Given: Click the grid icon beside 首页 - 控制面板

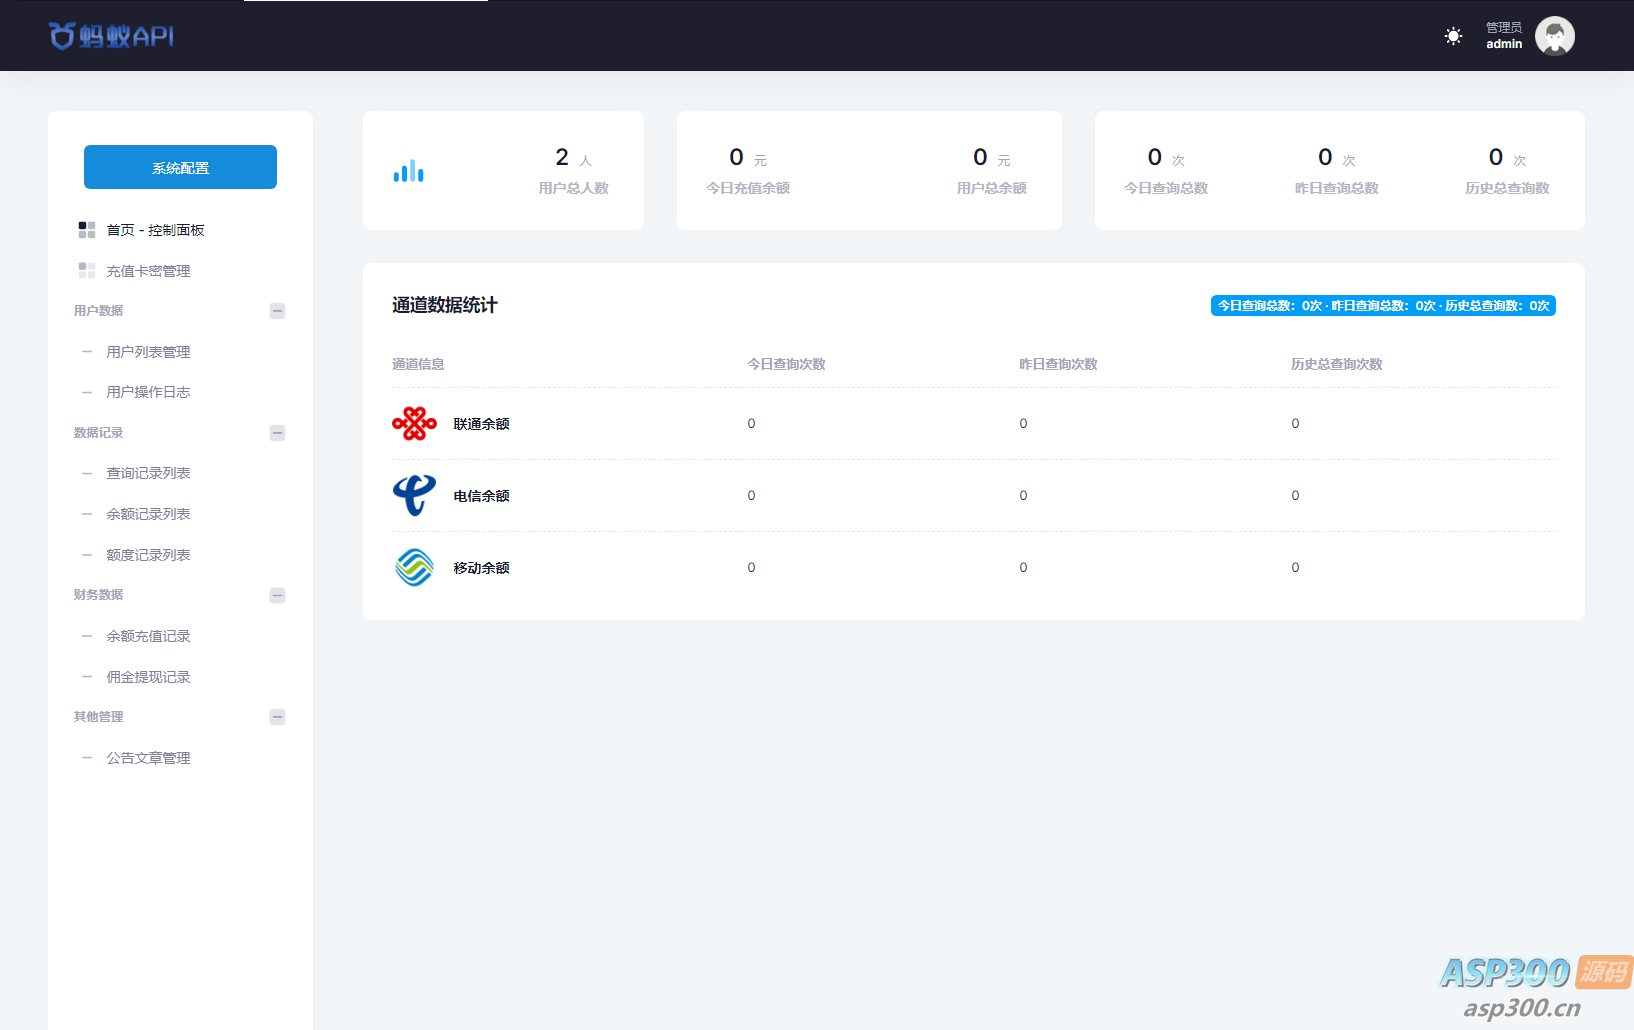Looking at the screenshot, I should (x=87, y=230).
